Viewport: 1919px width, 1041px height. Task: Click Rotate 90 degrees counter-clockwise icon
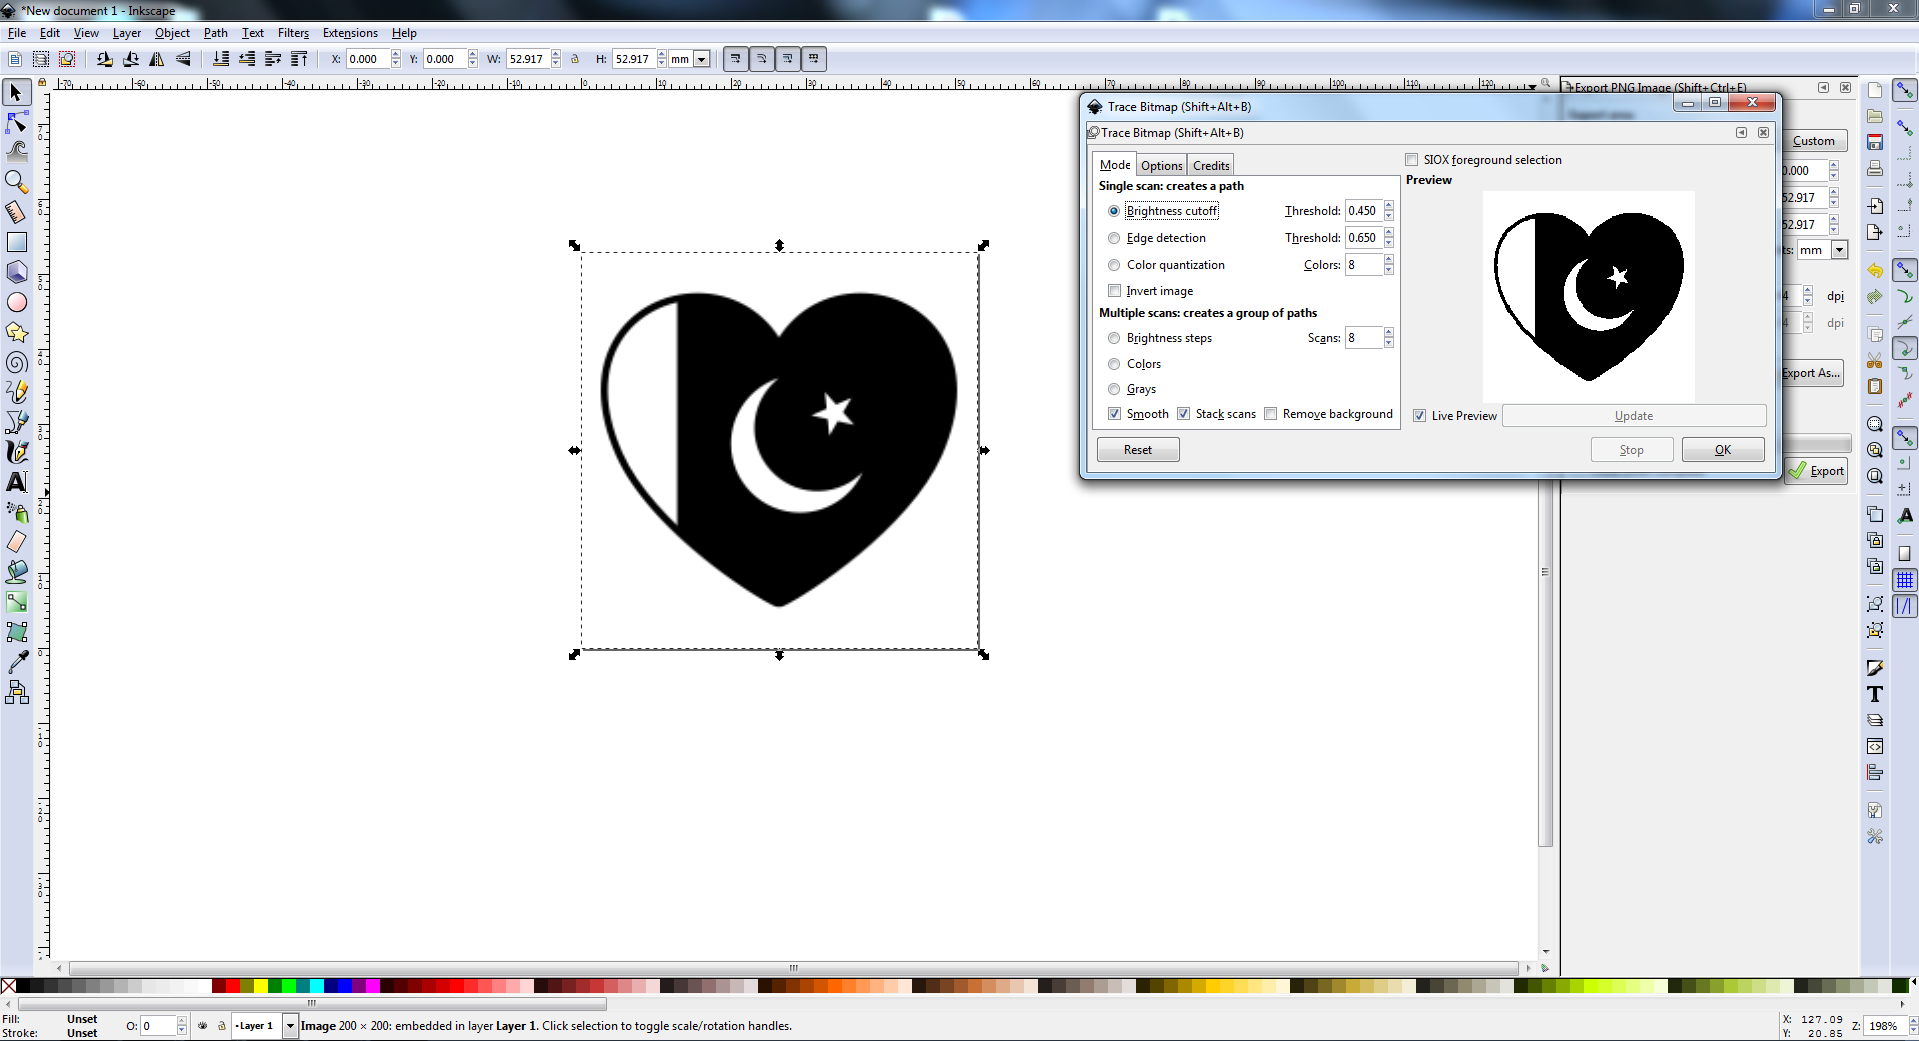105,59
